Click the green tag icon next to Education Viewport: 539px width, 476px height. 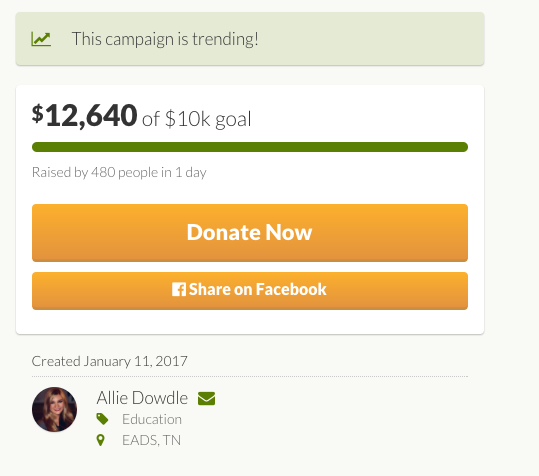[x=102, y=419]
